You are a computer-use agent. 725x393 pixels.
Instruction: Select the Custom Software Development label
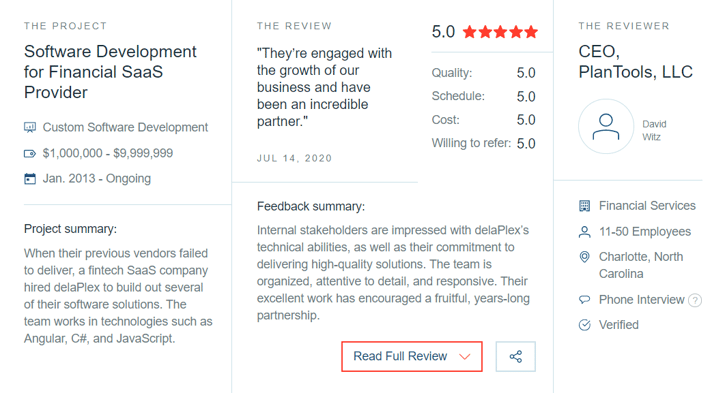pyautogui.click(x=125, y=127)
